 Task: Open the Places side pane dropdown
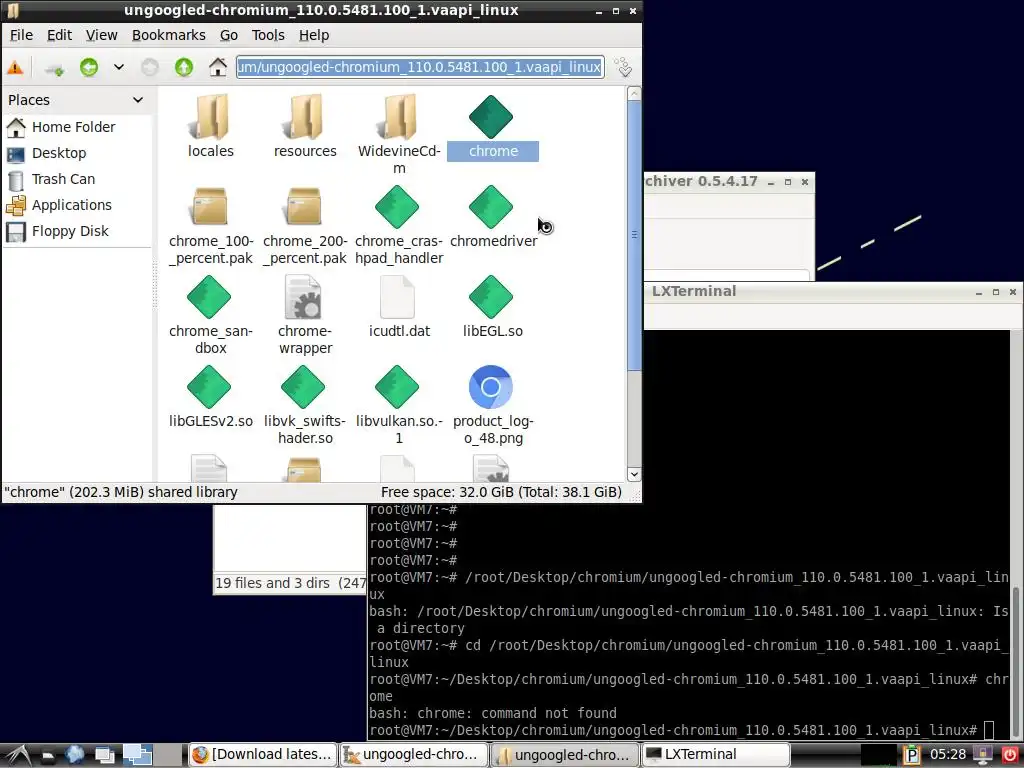click(x=138, y=100)
